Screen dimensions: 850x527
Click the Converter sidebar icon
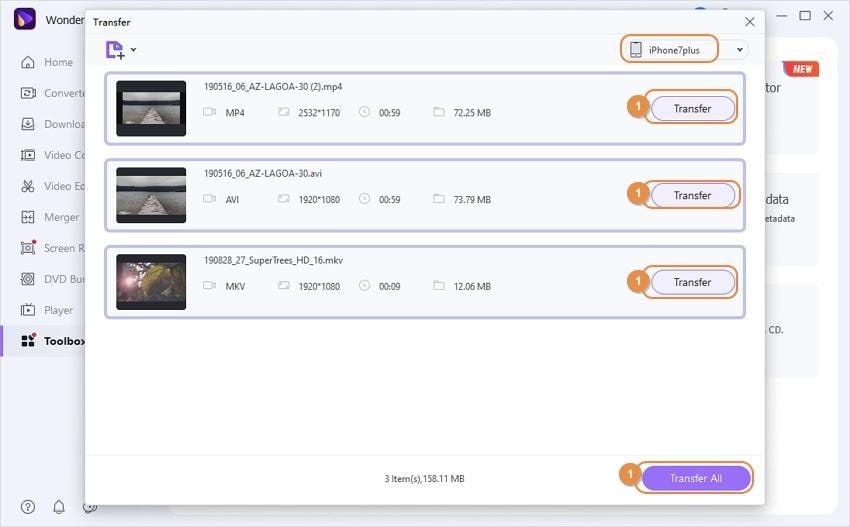click(28, 93)
